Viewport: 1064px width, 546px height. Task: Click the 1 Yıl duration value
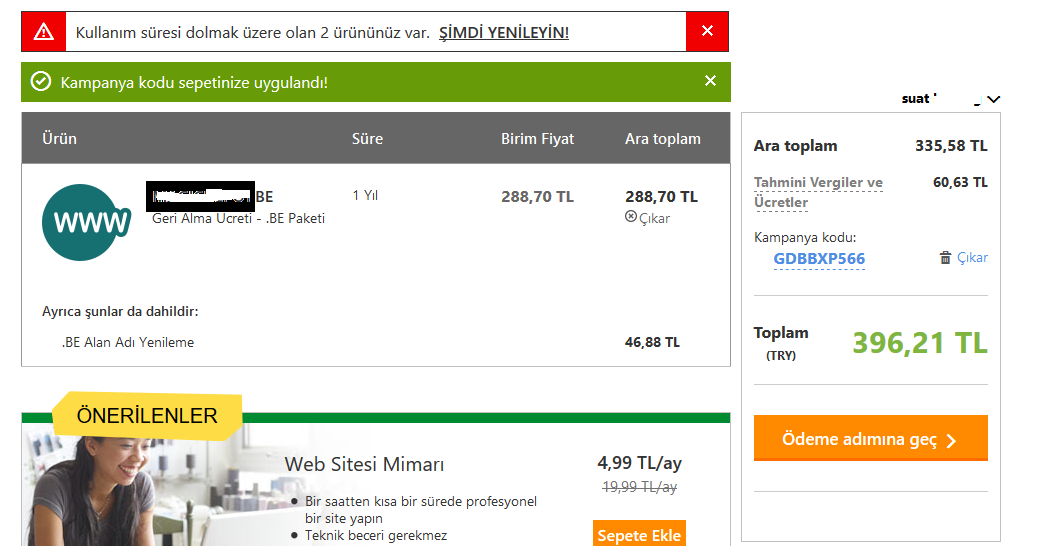pos(365,195)
